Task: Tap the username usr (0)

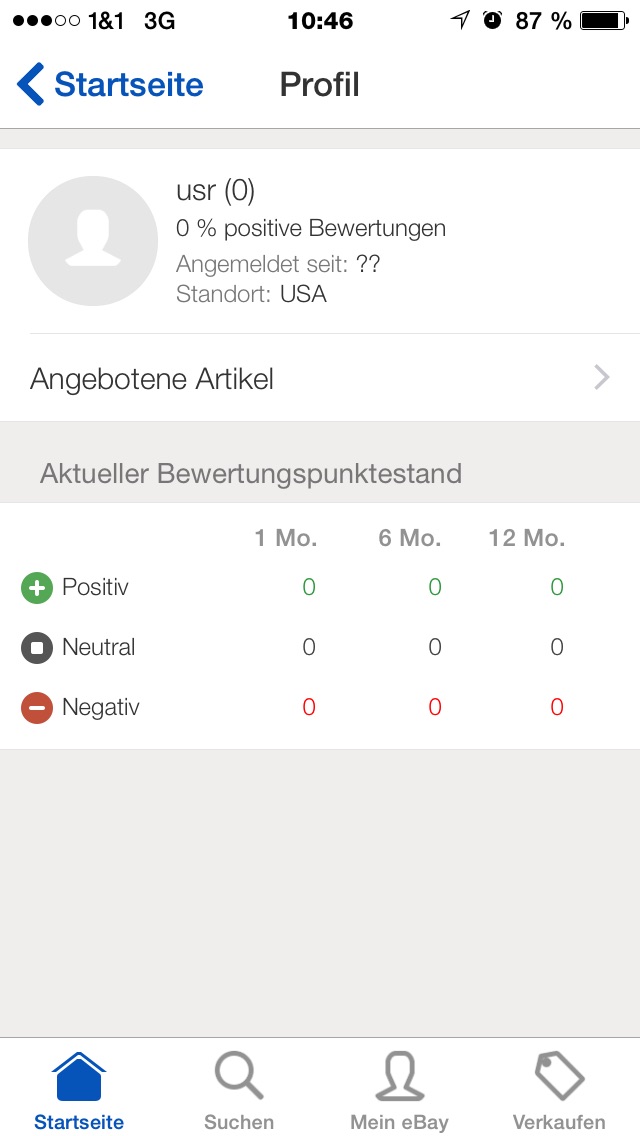Action: point(215,191)
